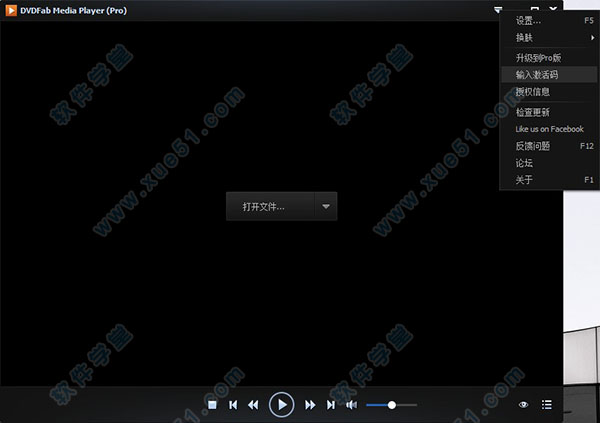The image size is (600, 423).
Task: Adjust the volume slider
Action: [391, 405]
